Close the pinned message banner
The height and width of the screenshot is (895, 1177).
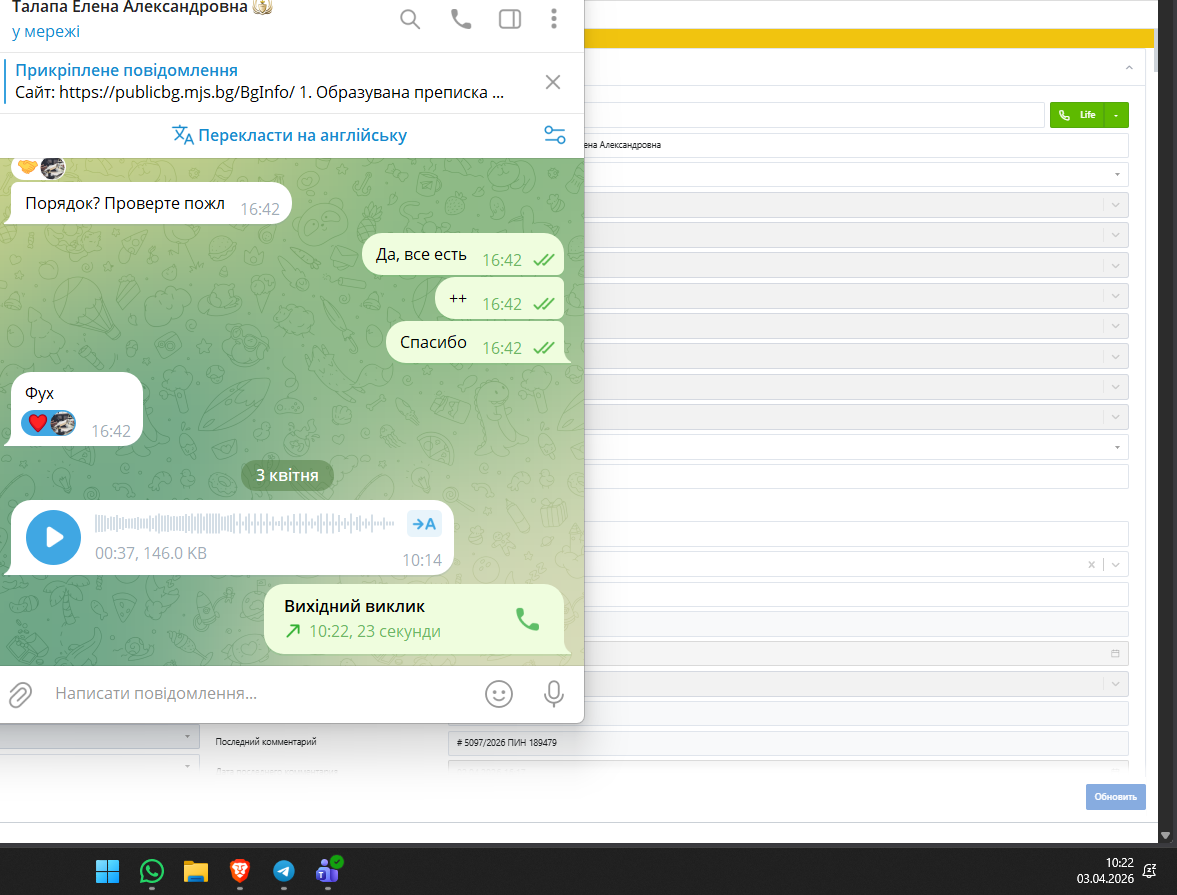coord(553,82)
